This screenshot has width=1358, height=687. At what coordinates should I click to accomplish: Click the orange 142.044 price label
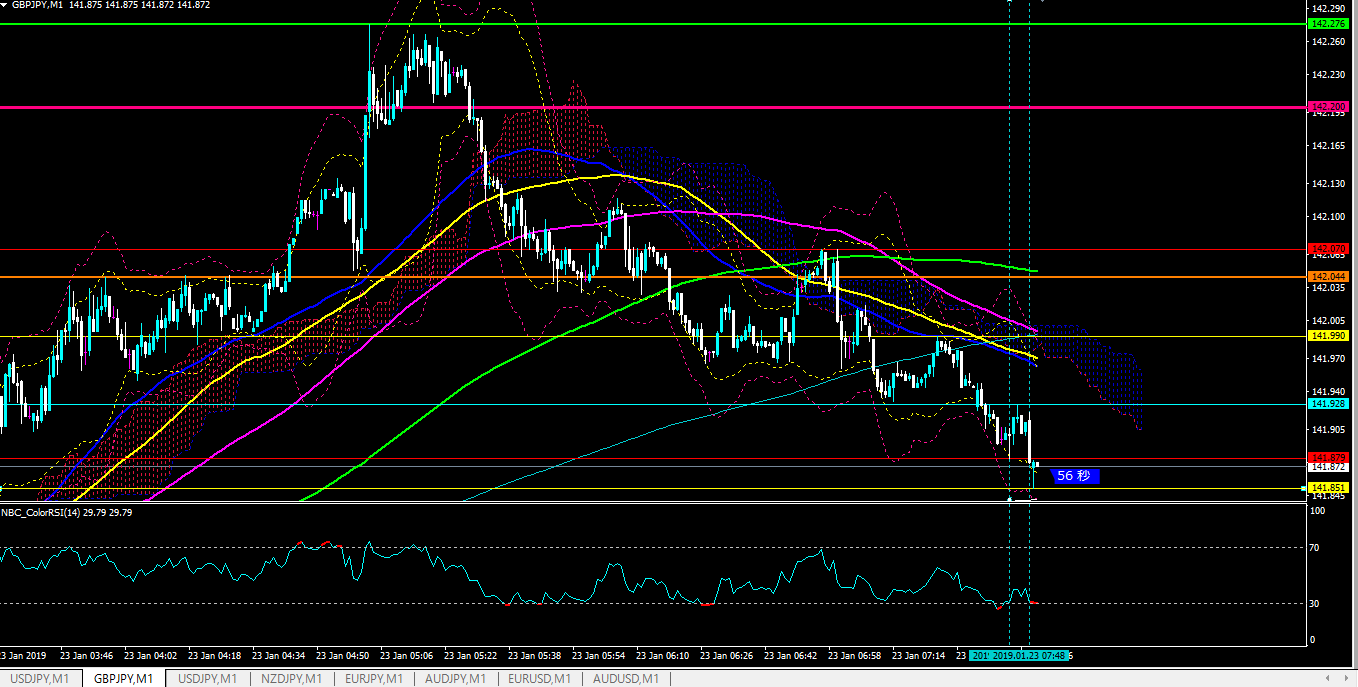1329,276
